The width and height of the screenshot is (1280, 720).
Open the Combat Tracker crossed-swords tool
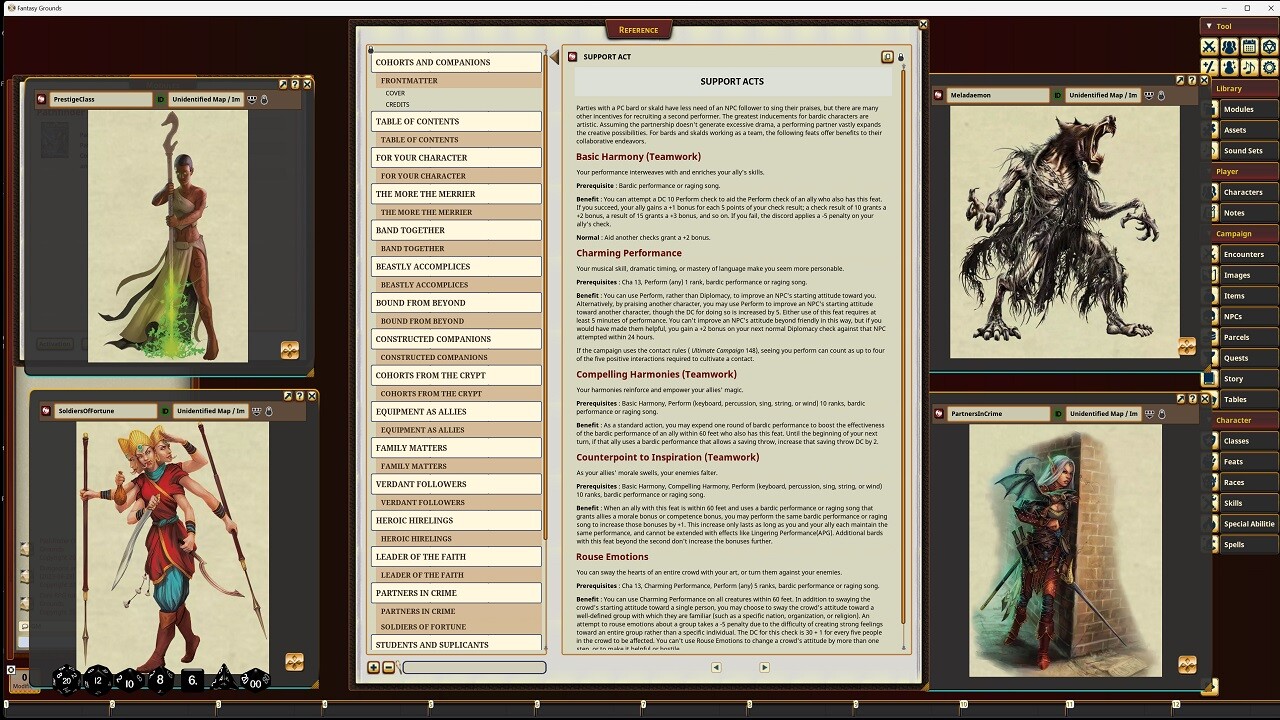1210,47
